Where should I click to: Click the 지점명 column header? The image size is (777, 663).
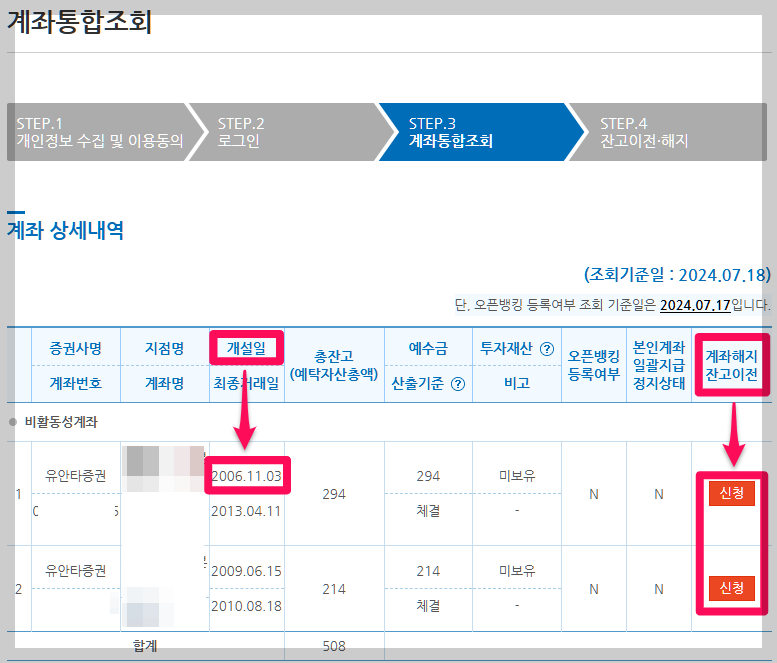point(165,348)
